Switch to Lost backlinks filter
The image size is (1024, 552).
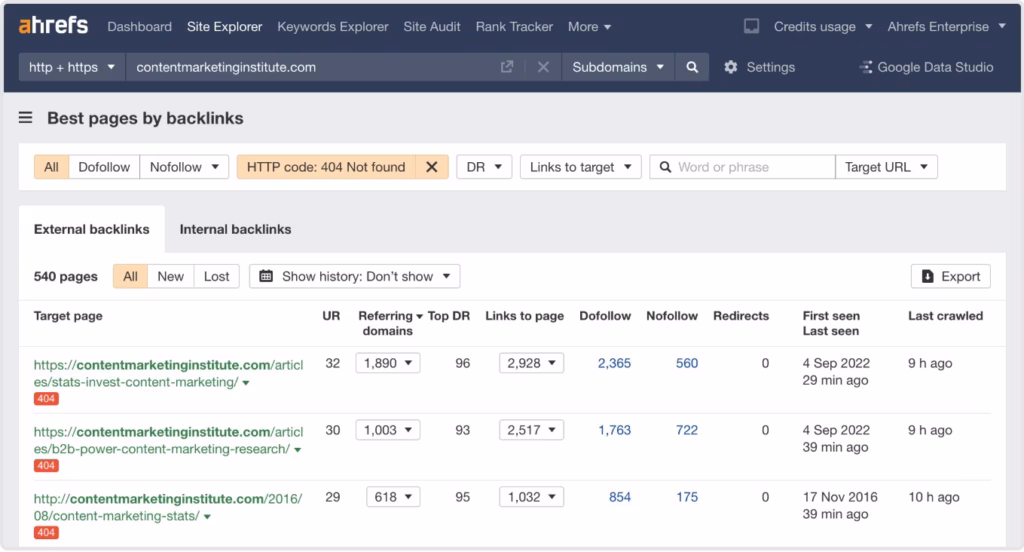click(216, 276)
